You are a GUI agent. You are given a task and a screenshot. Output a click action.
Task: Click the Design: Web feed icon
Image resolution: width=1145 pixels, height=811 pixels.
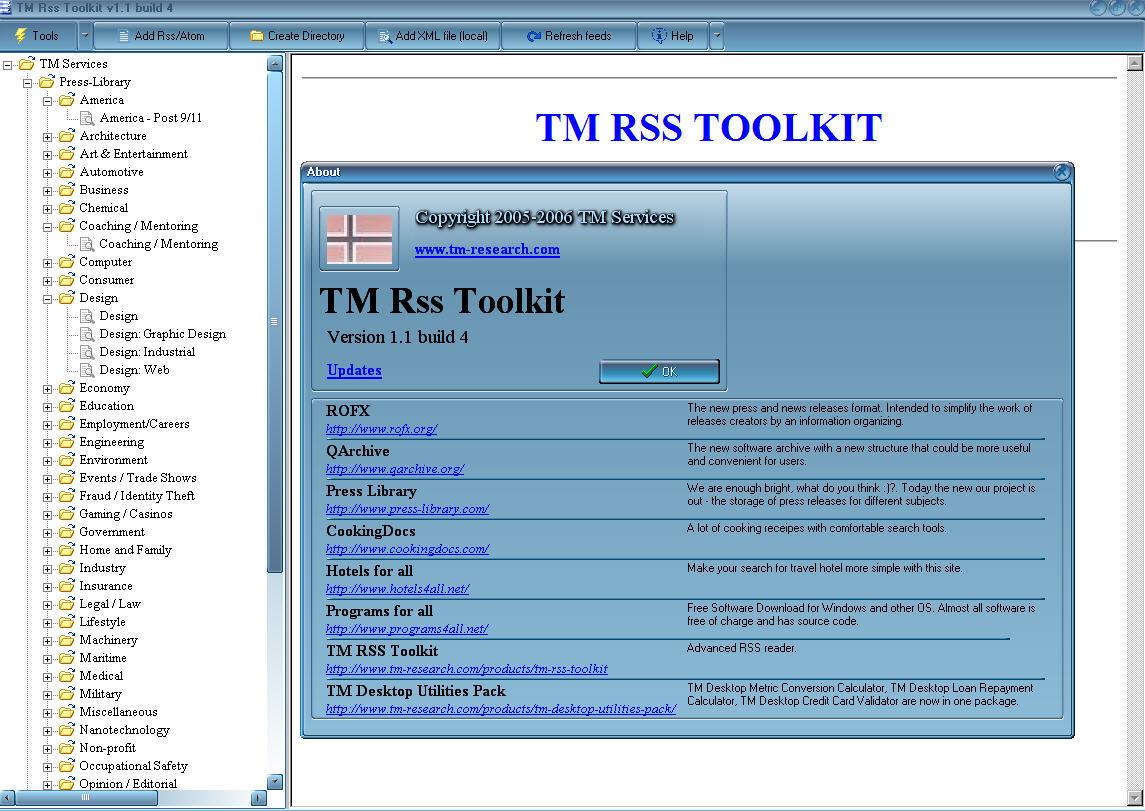point(87,370)
